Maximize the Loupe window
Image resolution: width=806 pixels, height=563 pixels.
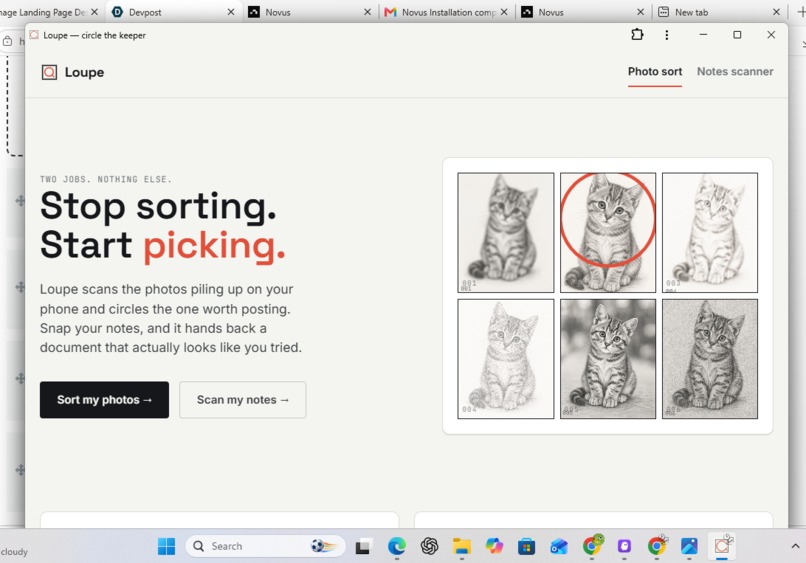(737, 34)
